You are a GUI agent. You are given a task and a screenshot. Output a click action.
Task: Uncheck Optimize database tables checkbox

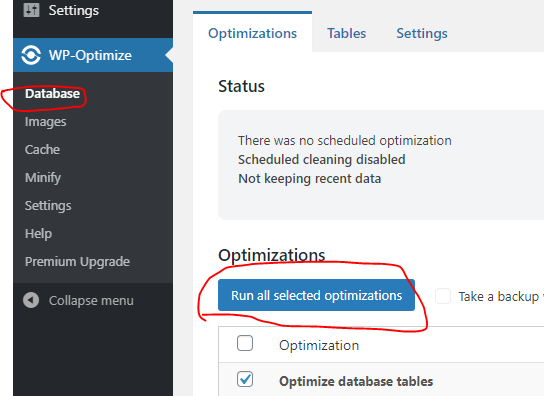245,379
